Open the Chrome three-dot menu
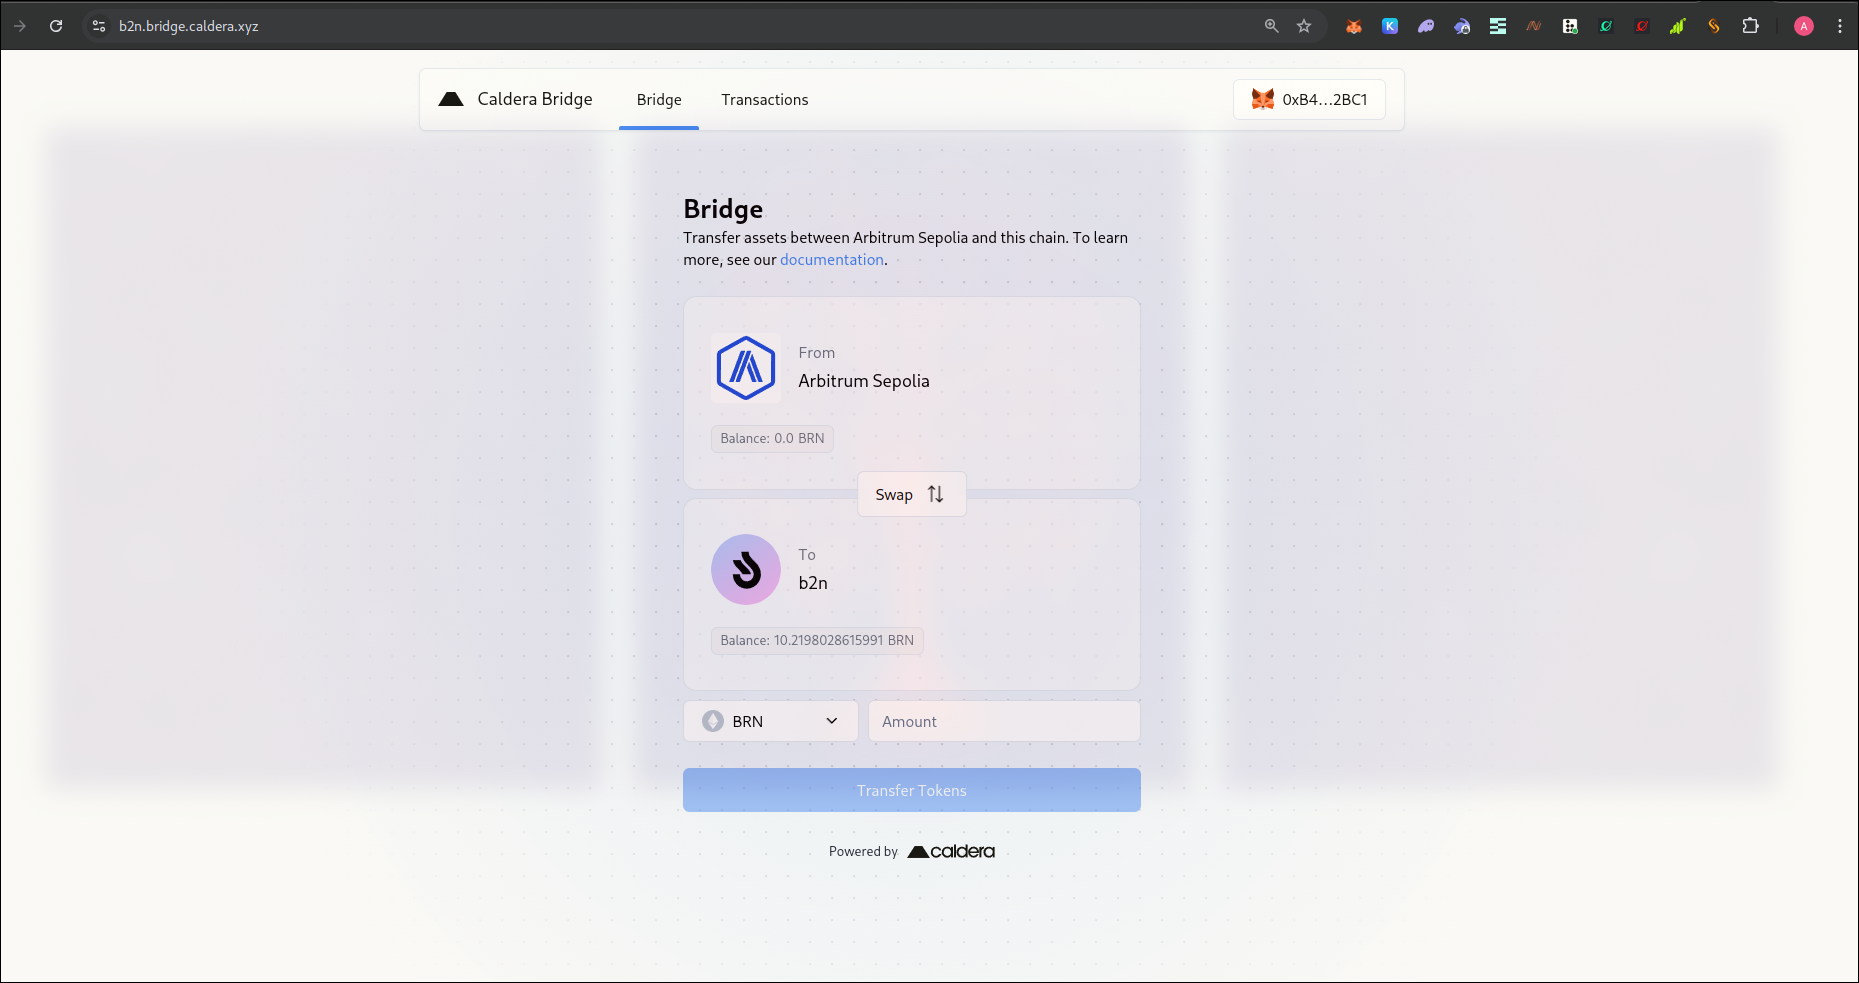Screen dimensions: 1859x983 1840,27
